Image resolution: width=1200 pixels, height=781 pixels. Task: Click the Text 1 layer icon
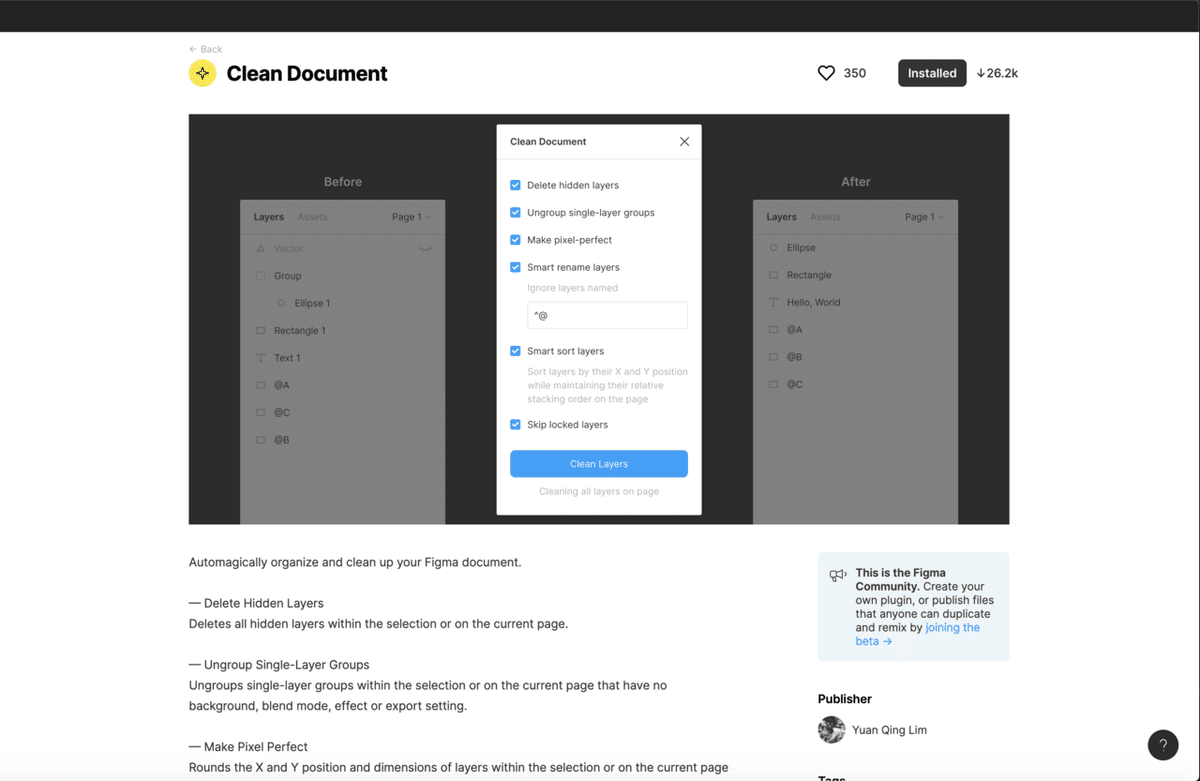coord(261,358)
